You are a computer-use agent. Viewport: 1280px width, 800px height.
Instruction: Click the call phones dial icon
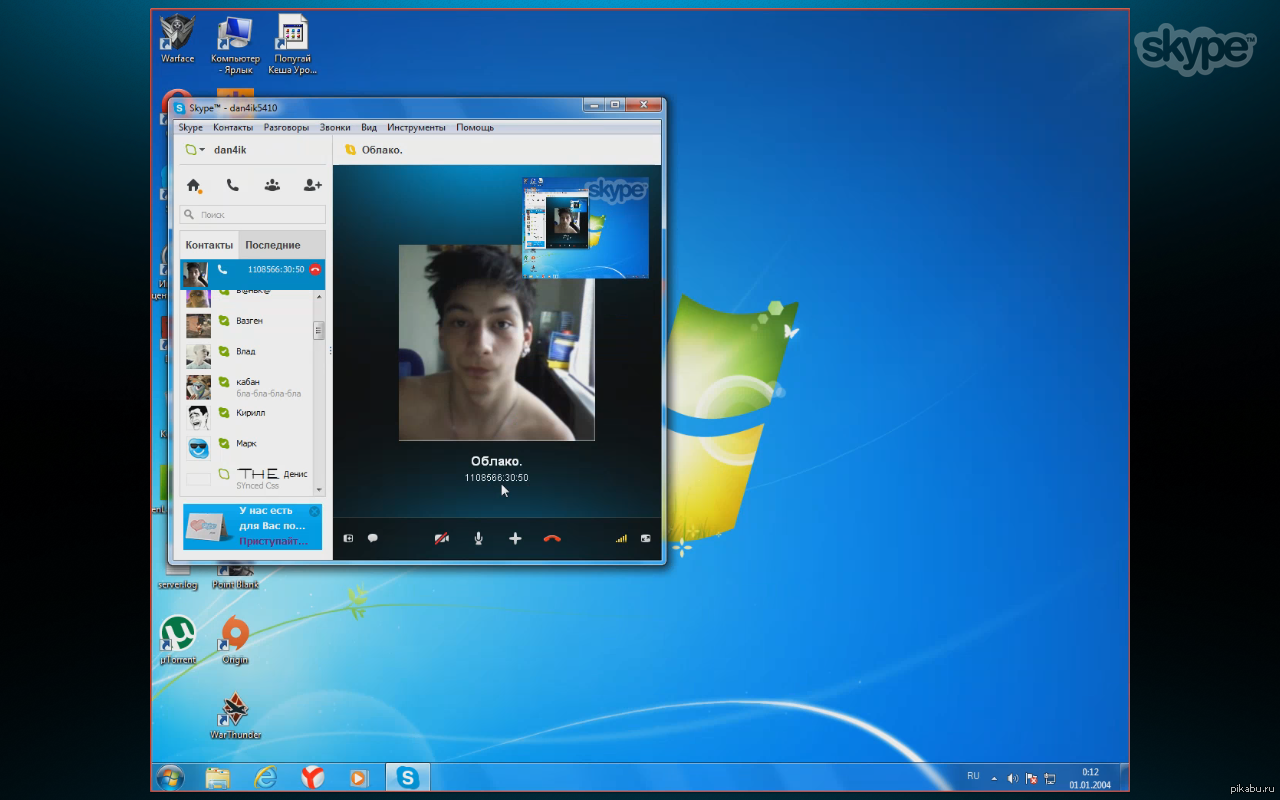(232, 185)
